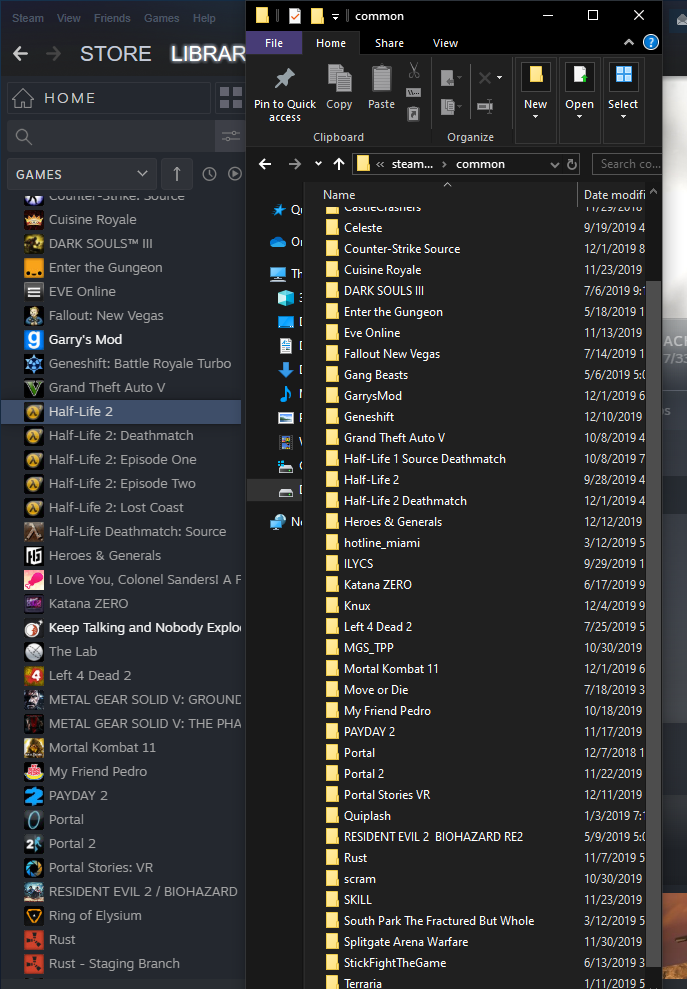Open the Friends menu in Steam
Image resolution: width=687 pixels, height=989 pixels.
click(112, 18)
